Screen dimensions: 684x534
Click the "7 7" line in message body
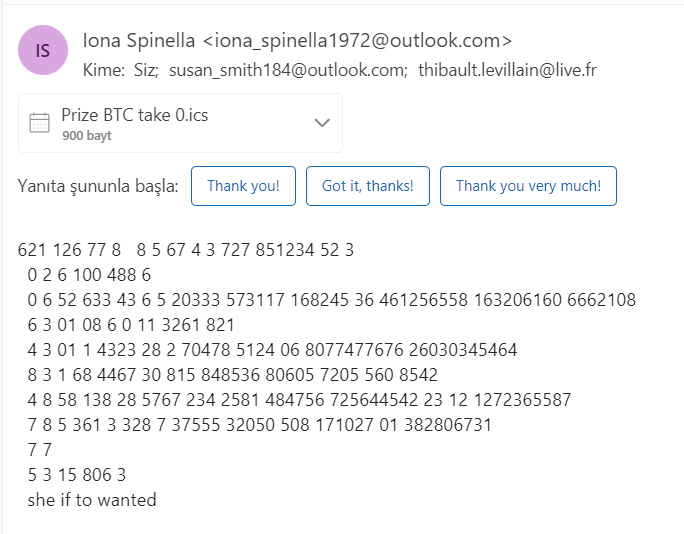40,449
